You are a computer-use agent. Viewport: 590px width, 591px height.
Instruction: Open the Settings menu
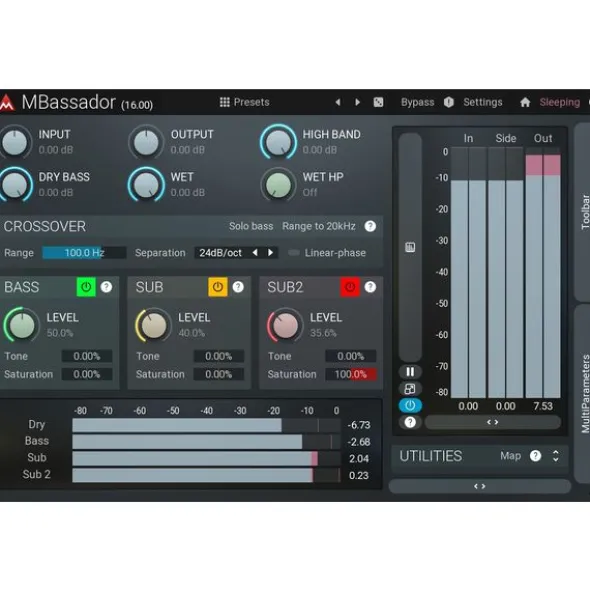[x=483, y=102]
